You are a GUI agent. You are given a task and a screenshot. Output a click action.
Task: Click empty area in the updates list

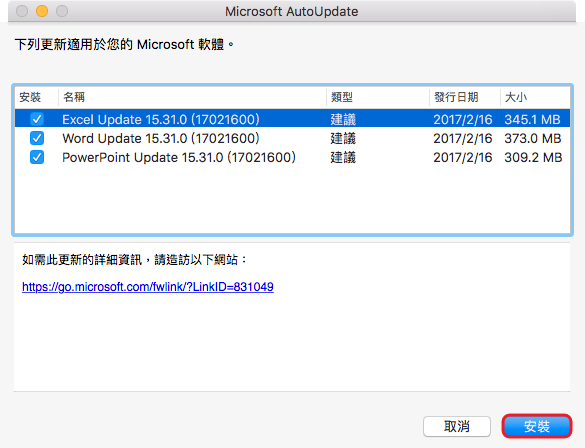click(x=292, y=200)
